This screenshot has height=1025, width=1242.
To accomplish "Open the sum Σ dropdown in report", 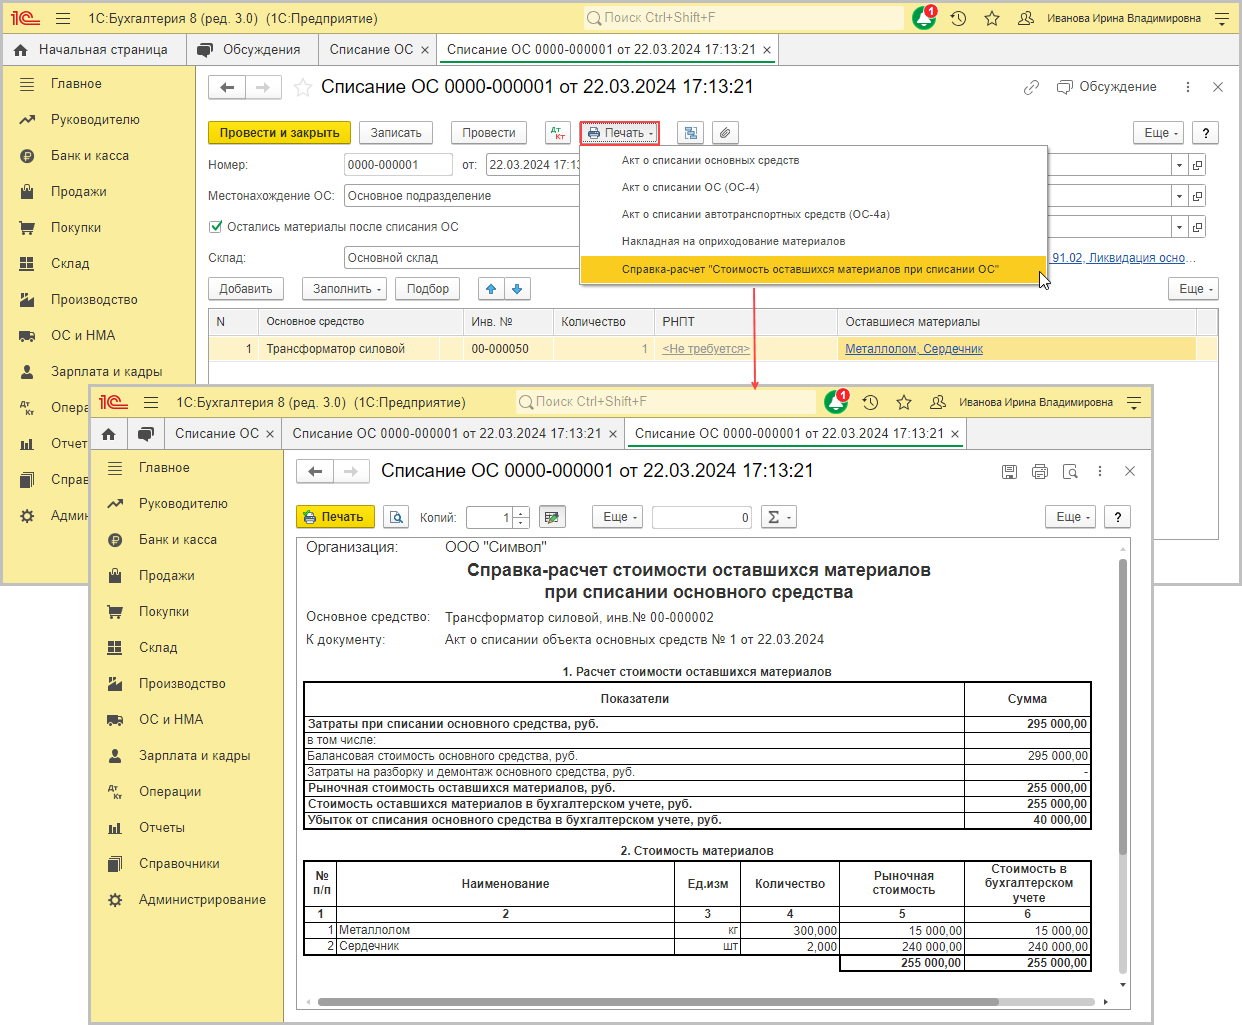I will (x=777, y=517).
